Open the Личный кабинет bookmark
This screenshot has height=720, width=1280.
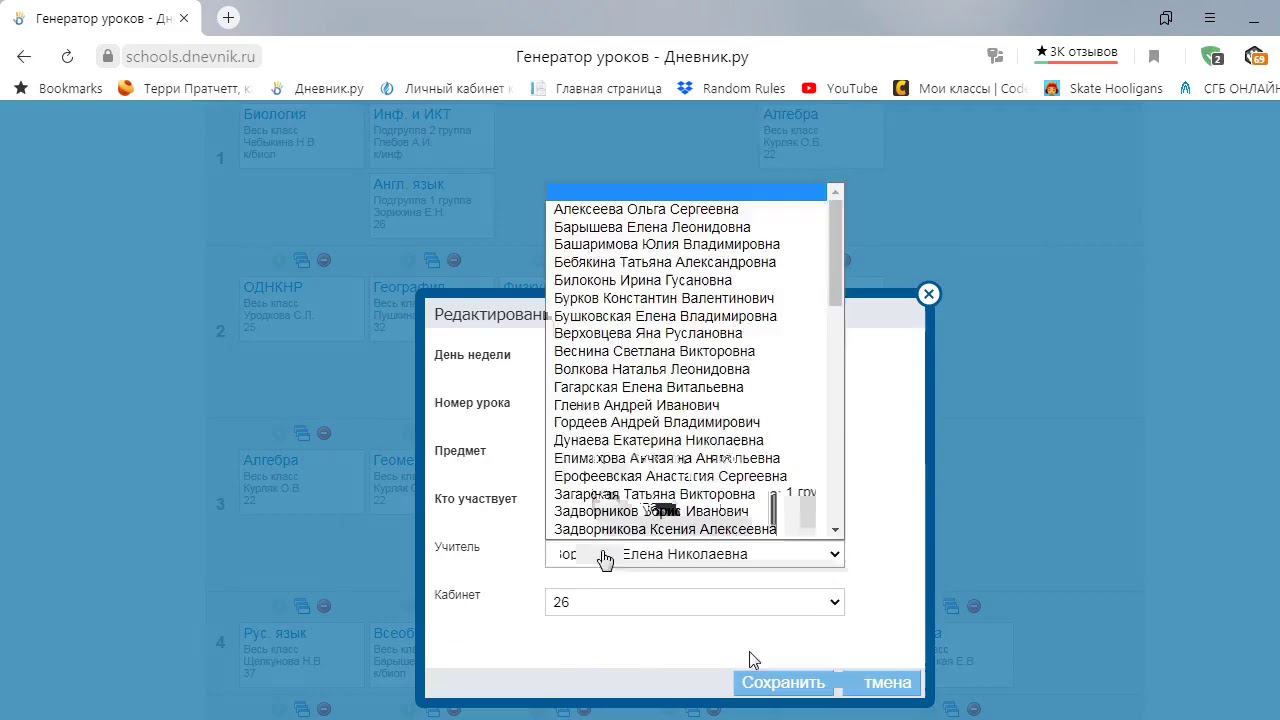click(x=445, y=88)
